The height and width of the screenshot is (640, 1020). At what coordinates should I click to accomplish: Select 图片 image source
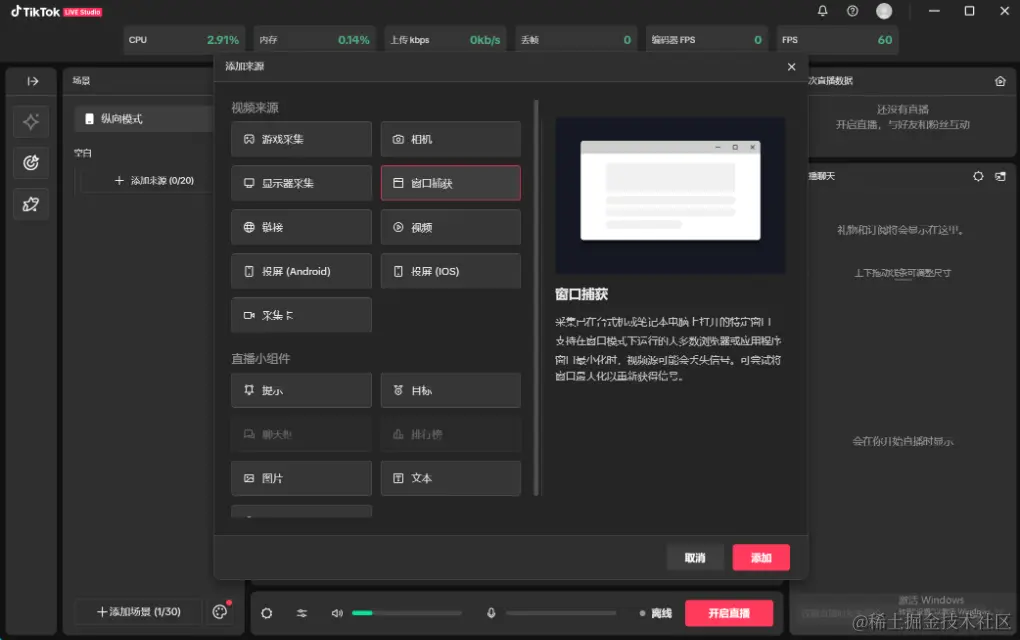coord(301,478)
